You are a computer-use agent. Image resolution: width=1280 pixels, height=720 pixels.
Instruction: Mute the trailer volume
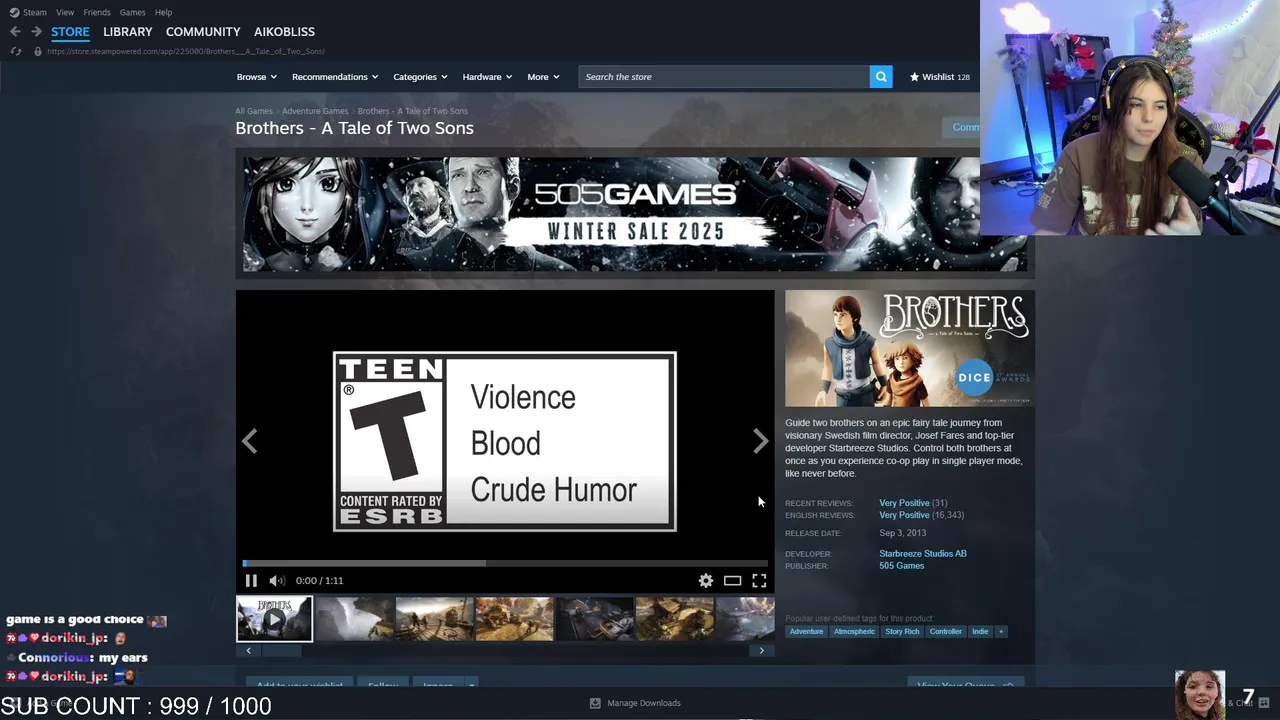pos(277,580)
